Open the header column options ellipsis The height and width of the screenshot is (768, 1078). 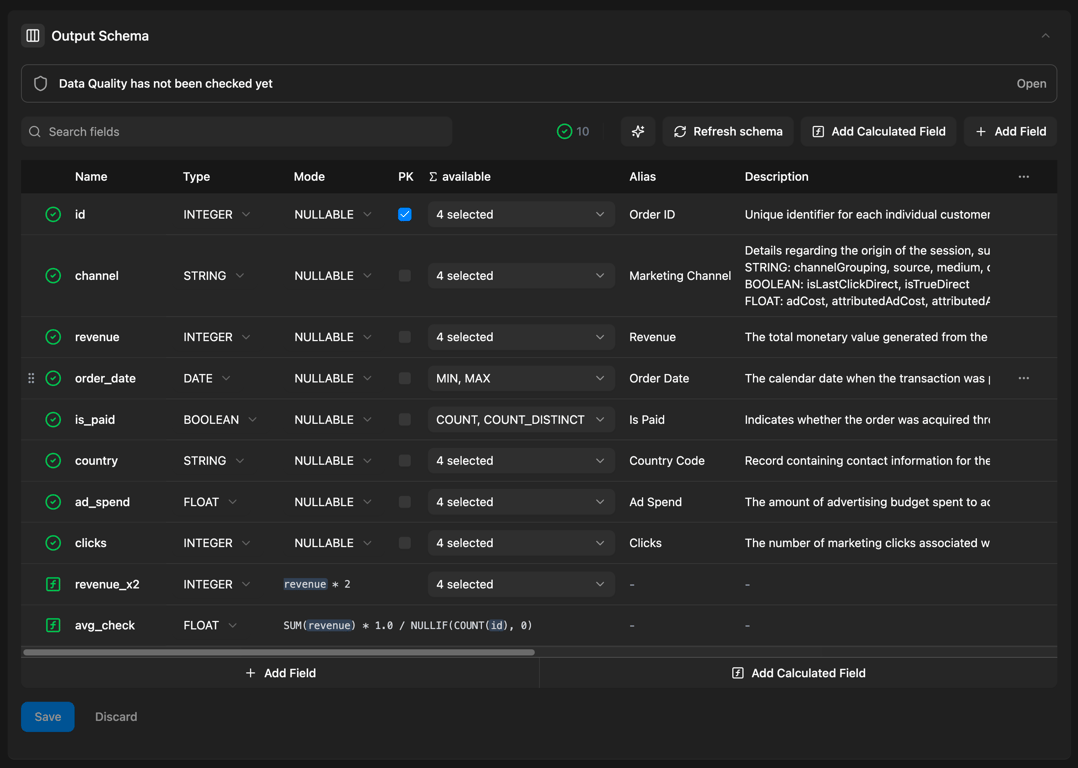1024,177
